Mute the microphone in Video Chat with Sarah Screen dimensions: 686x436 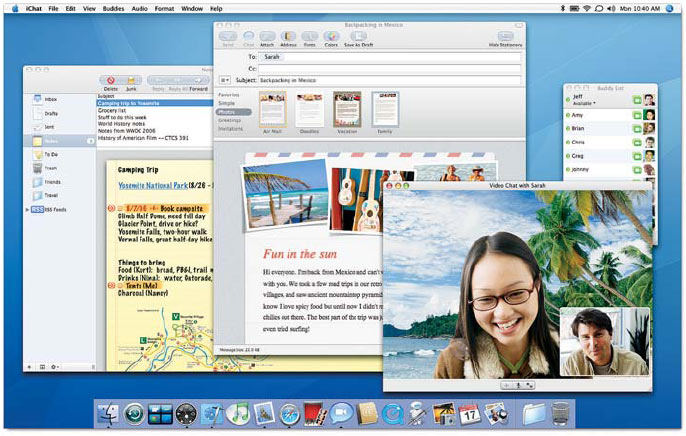517,384
